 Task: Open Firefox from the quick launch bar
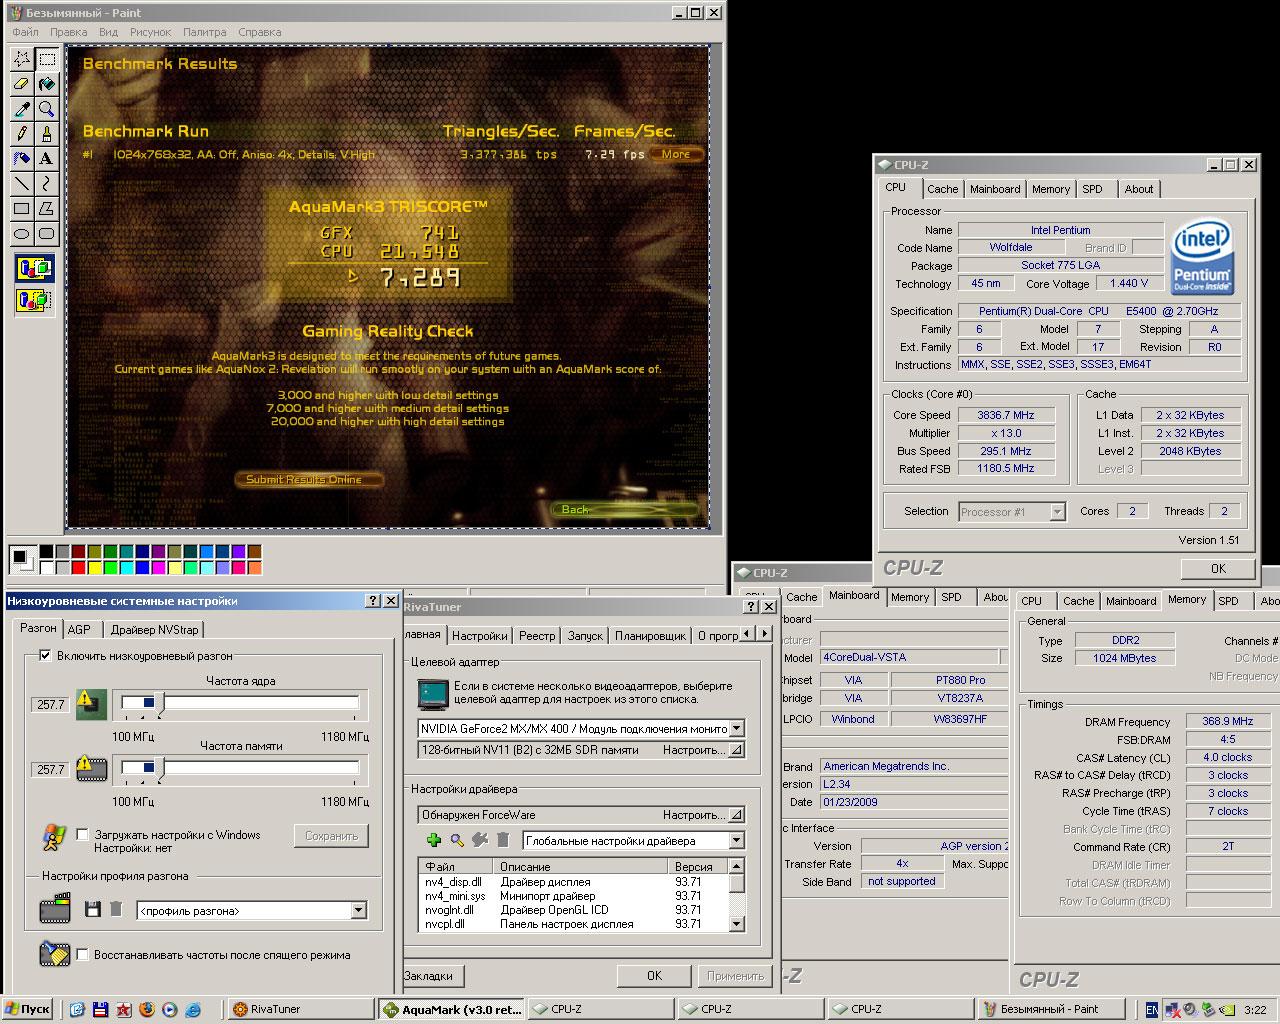click(x=147, y=1010)
